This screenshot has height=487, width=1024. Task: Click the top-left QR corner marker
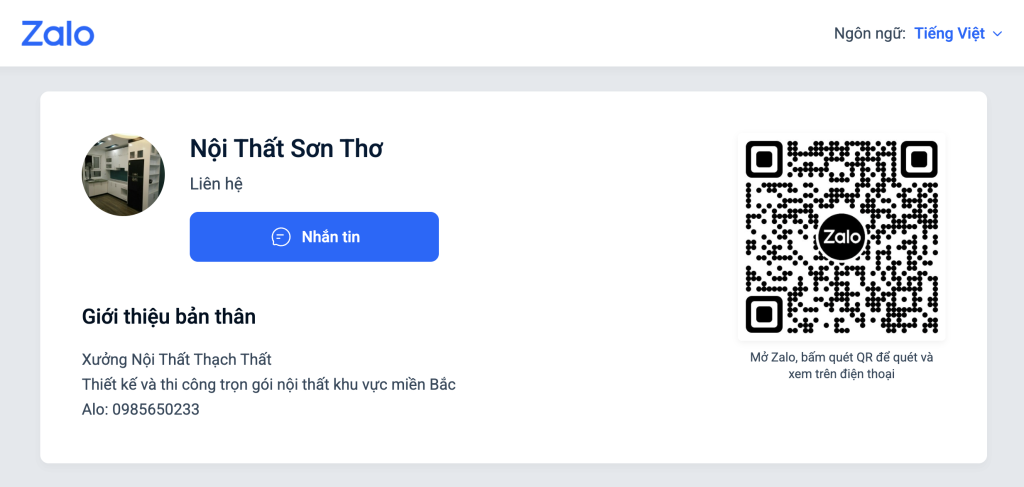[x=764, y=159]
